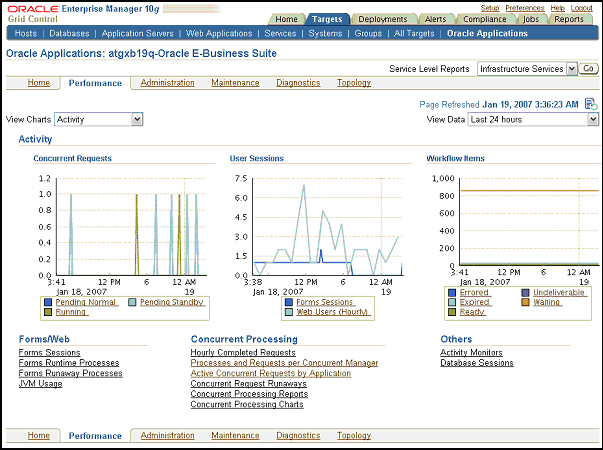Open the Deployments tab
603x450 pixels.
[383, 19]
